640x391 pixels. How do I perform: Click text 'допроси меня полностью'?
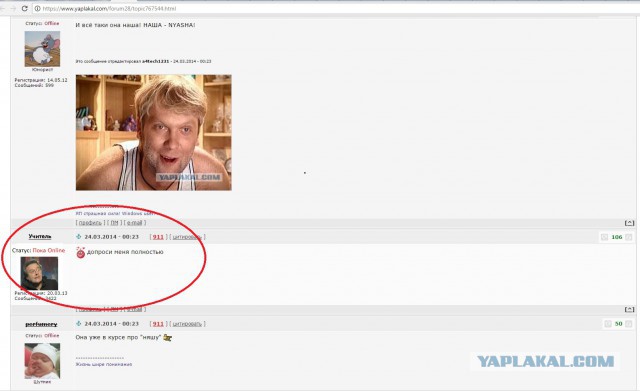[x=125, y=252]
